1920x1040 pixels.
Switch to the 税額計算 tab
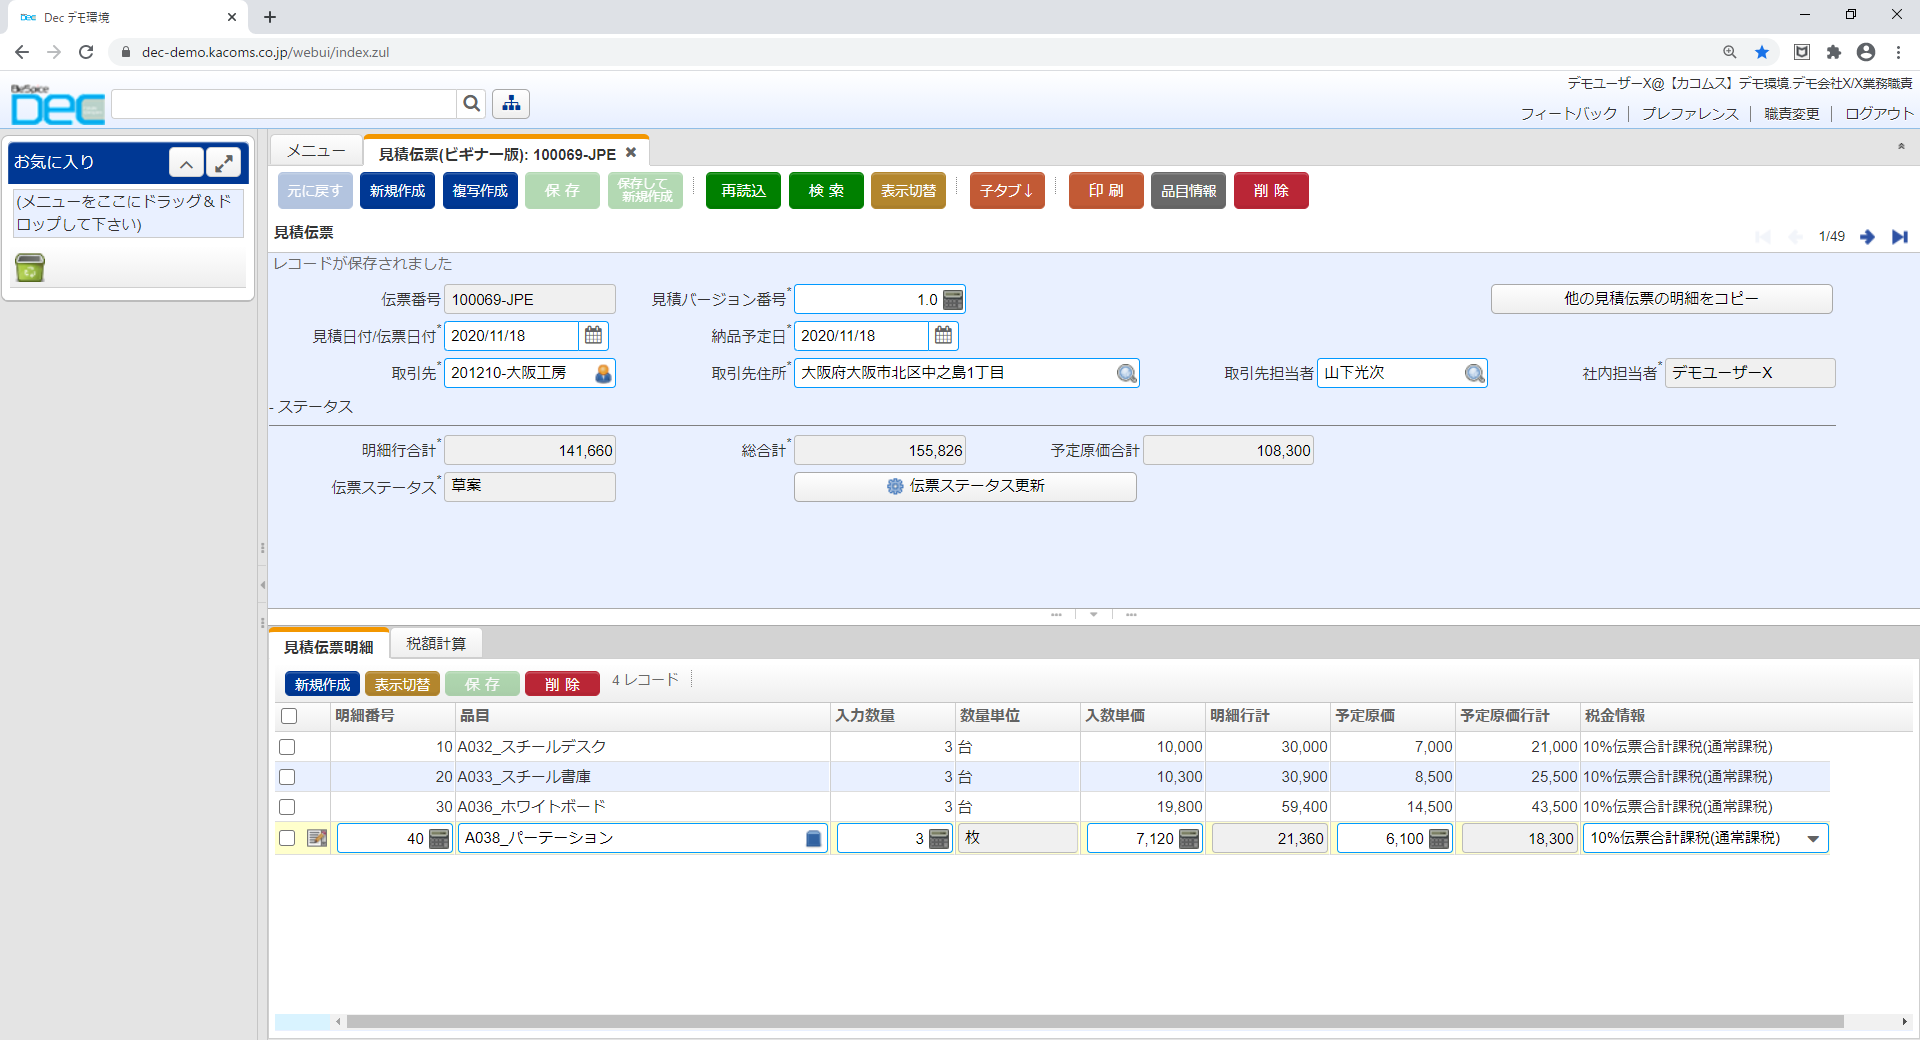(x=436, y=644)
